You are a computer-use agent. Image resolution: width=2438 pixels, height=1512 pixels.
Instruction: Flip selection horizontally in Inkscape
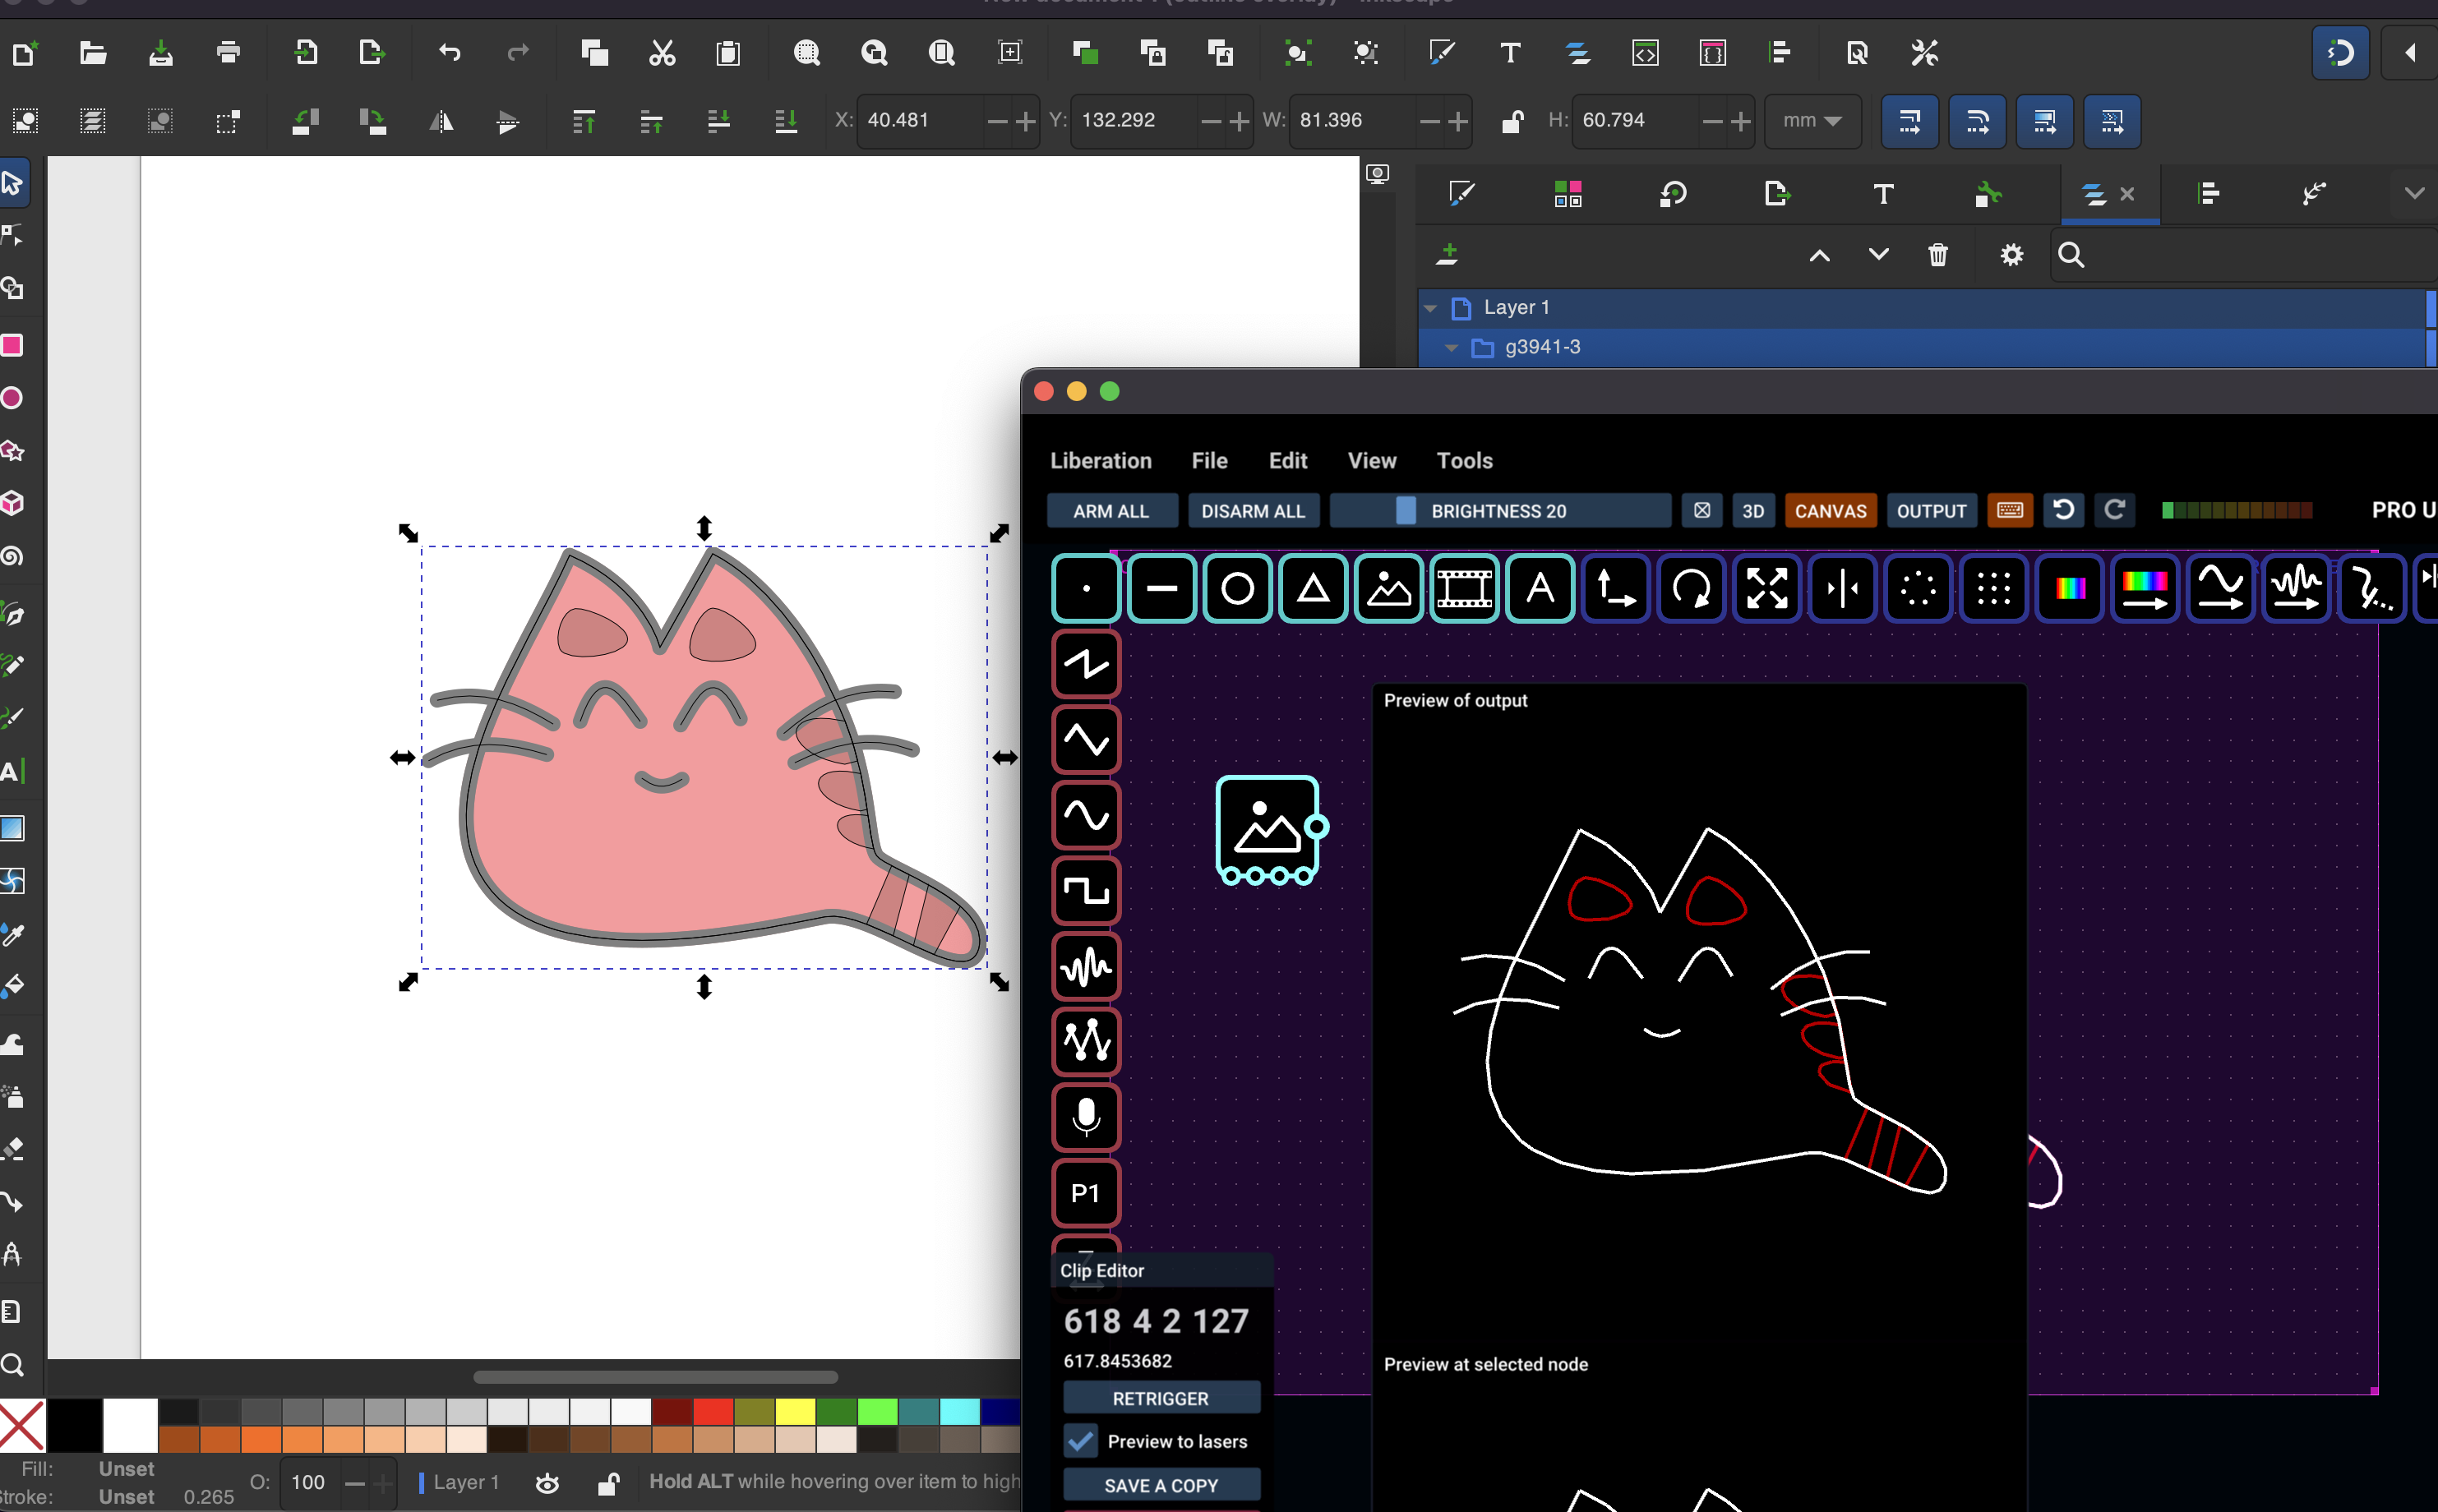click(441, 122)
